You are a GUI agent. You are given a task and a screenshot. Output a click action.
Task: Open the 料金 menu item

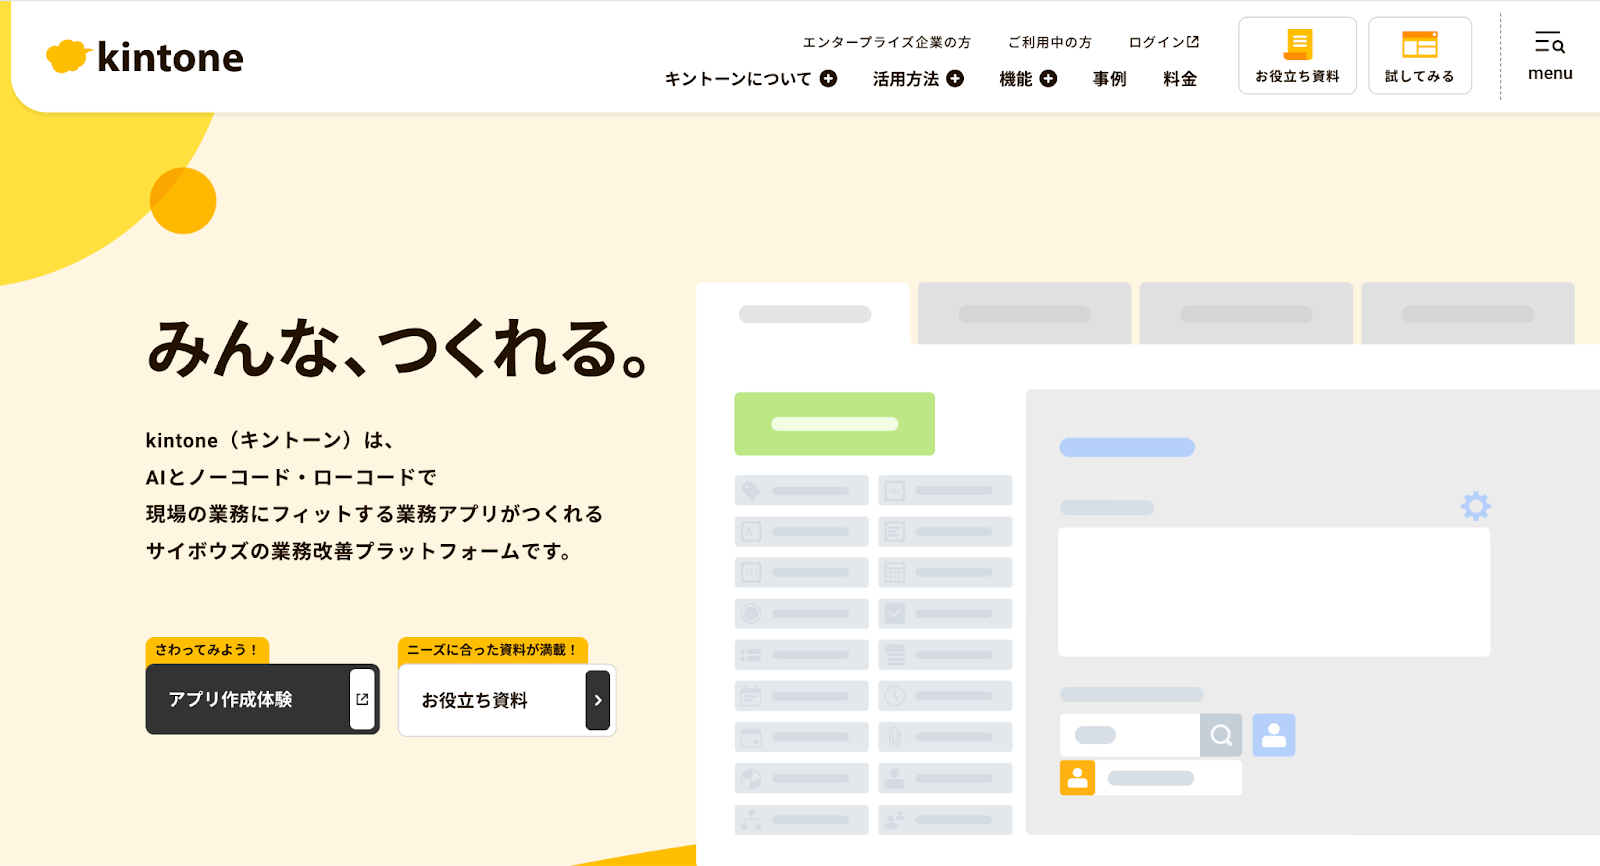1180,79
